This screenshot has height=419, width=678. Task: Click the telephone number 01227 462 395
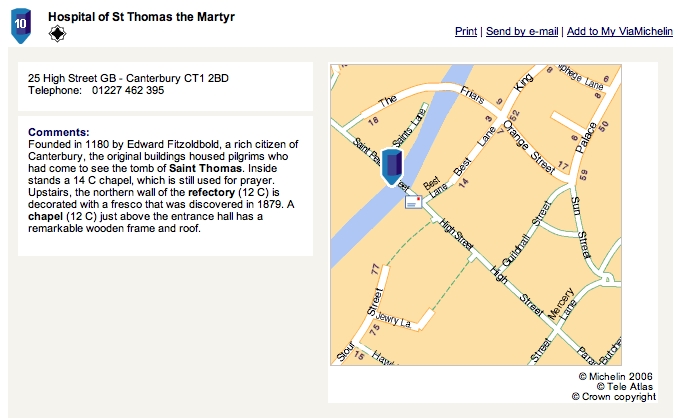pyautogui.click(x=128, y=90)
